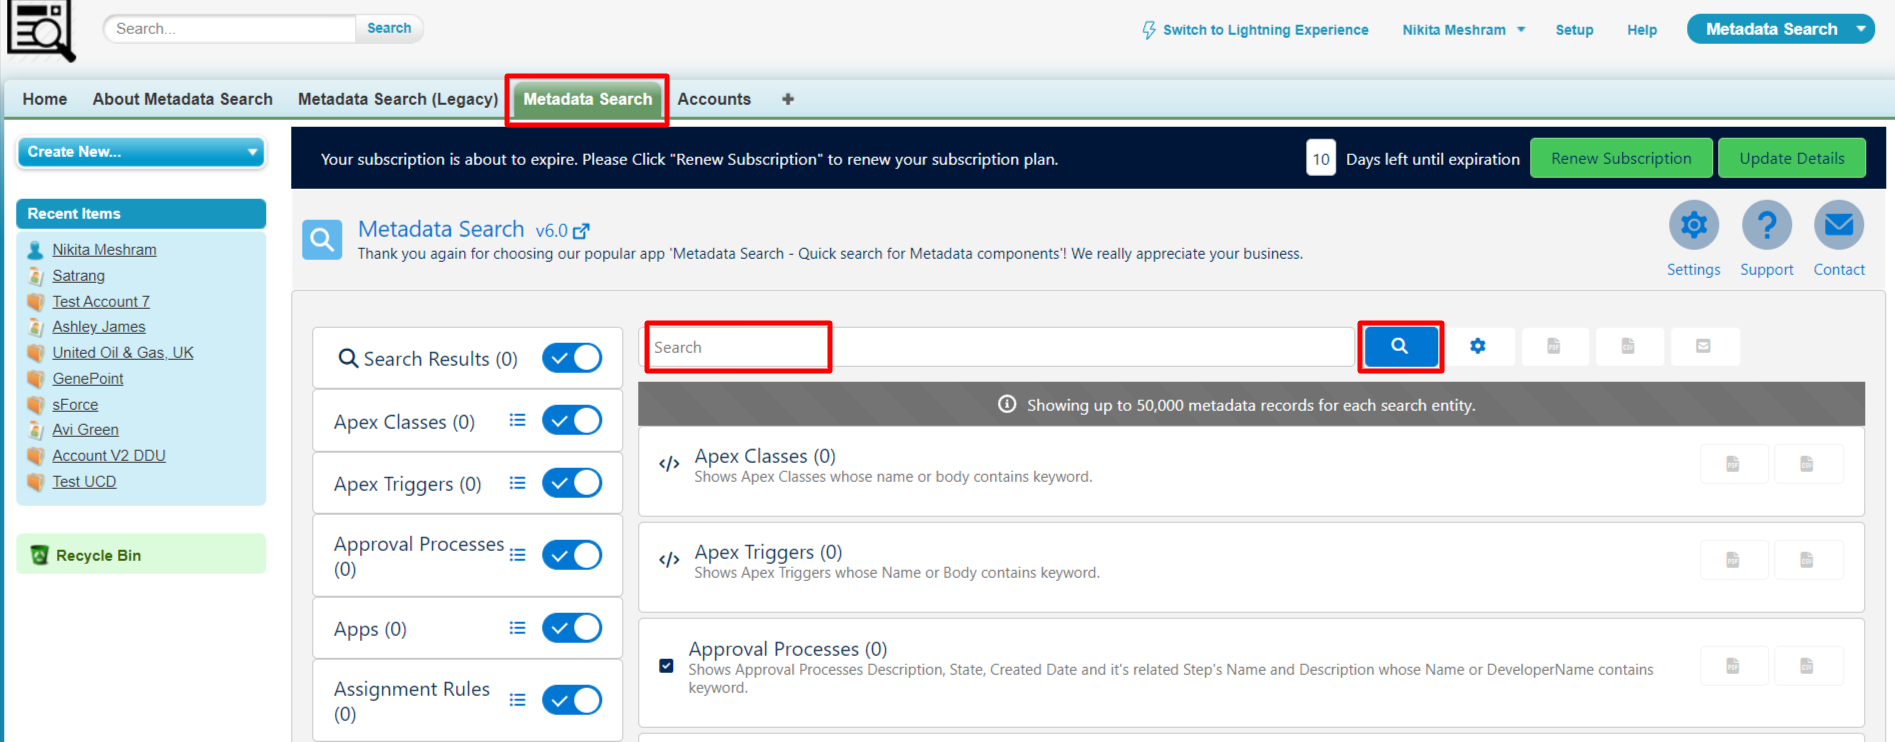Open United Oil & Gas, UK recent item

(x=123, y=352)
